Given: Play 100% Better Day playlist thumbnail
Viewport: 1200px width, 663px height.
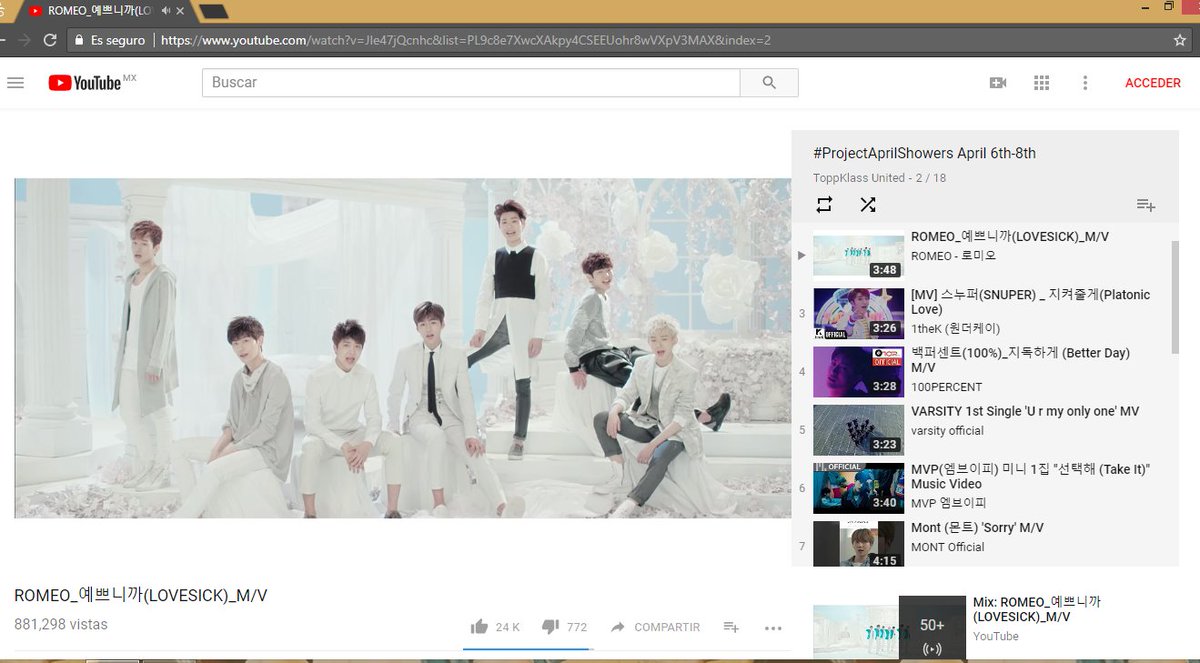Looking at the screenshot, I should tap(858, 371).
